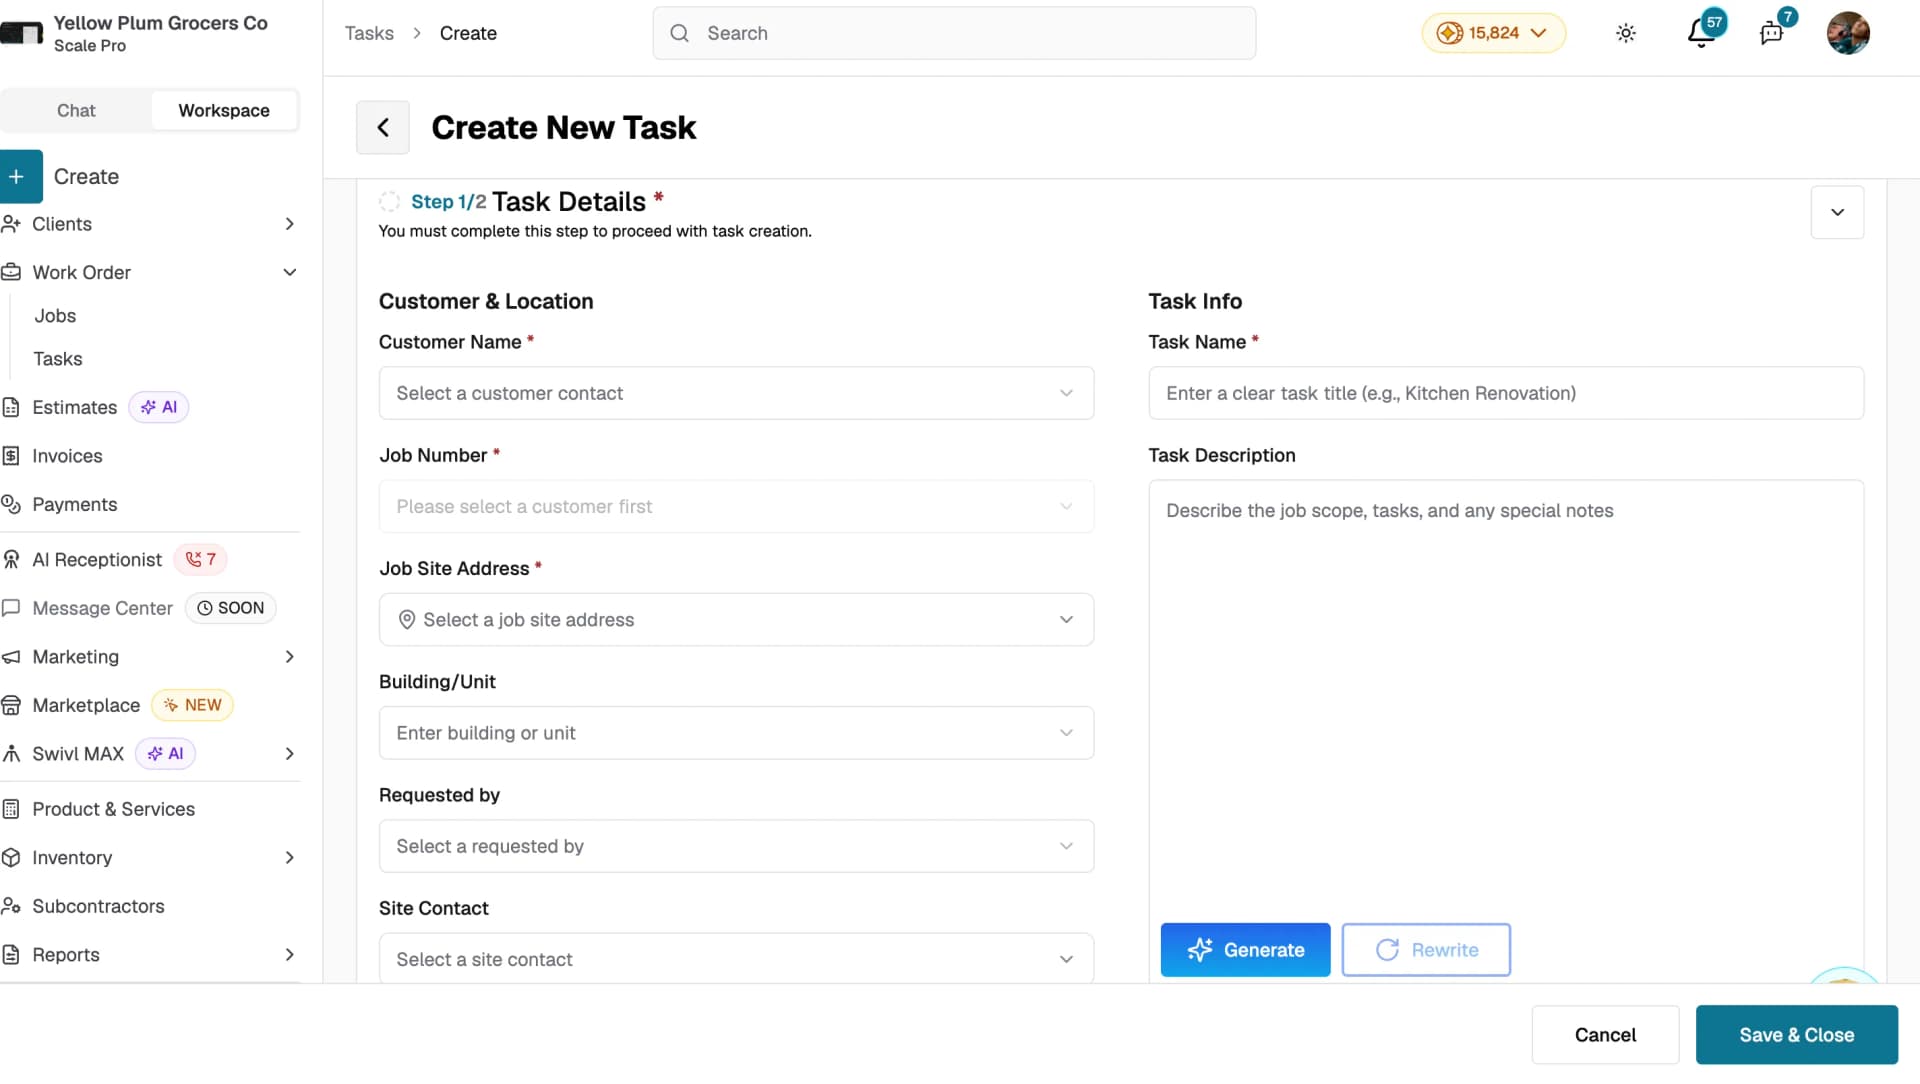Click the Marketplace storefront icon
Viewport: 1920px width, 1084px height.
[x=11, y=705]
